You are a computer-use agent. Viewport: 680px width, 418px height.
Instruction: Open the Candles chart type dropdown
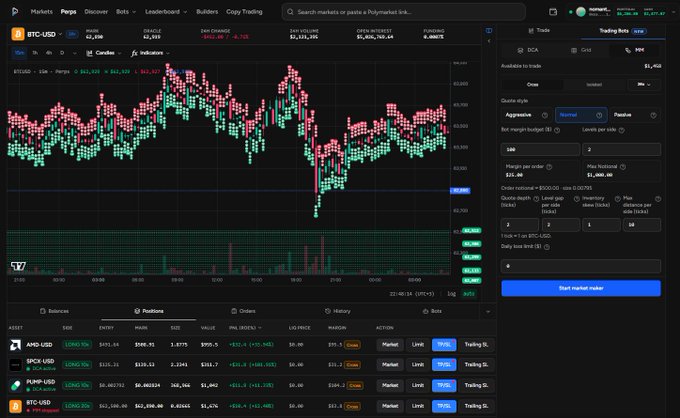tap(103, 53)
